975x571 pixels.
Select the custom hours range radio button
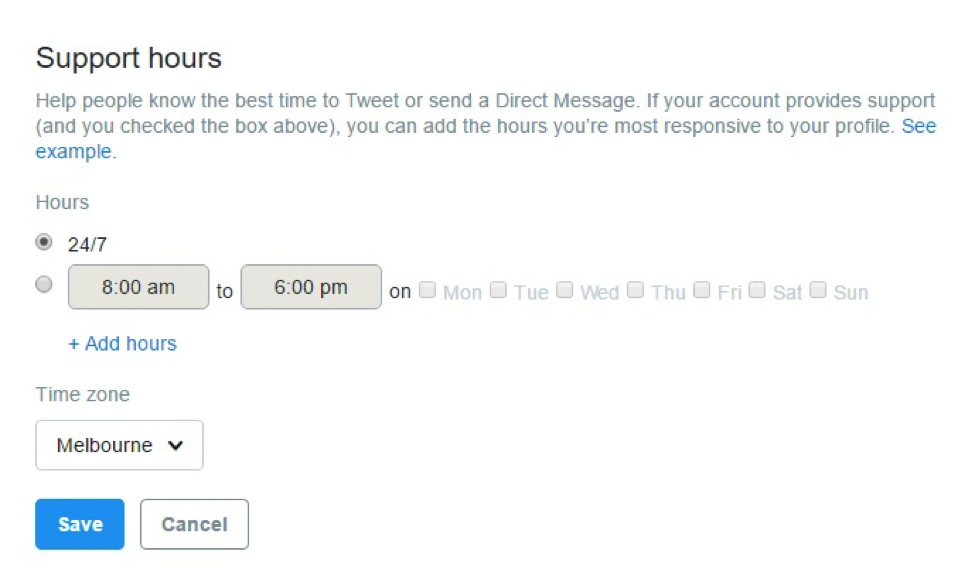point(44,285)
